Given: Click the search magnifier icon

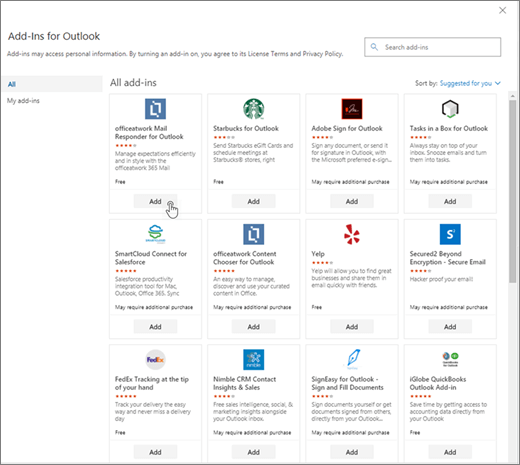Looking at the screenshot, I should pyautogui.click(x=374, y=47).
